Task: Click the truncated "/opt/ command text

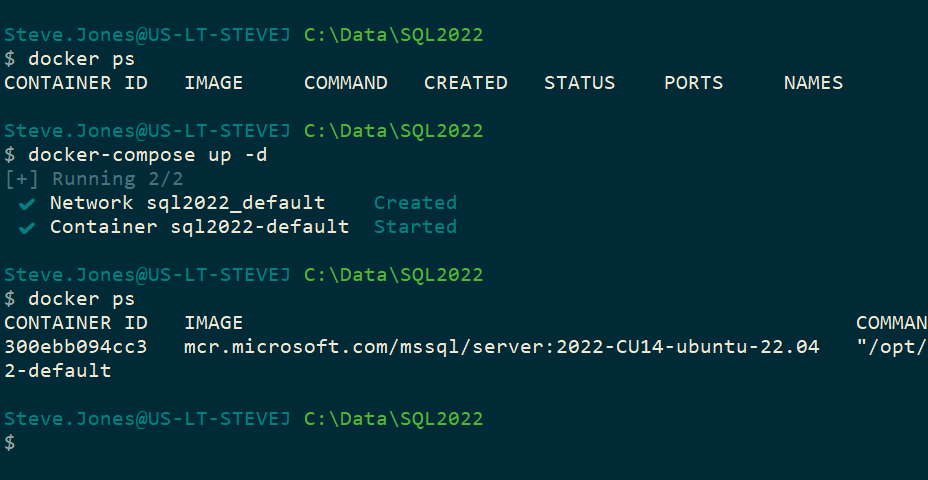Action: tap(892, 347)
